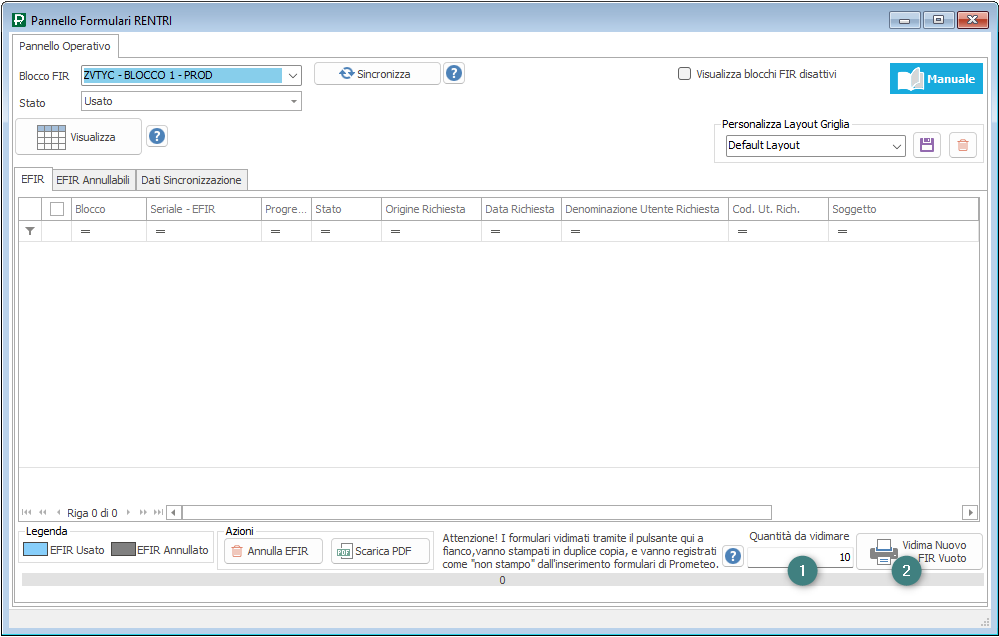
Task: Click the help icon next to Sincronizza
Action: (454, 73)
